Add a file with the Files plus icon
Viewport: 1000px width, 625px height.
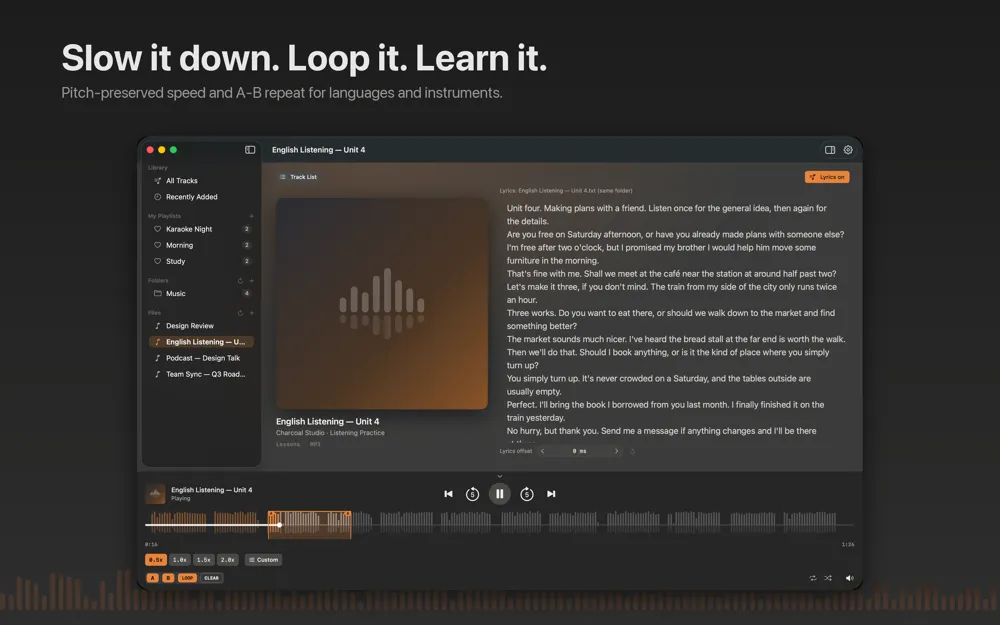tap(251, 313)
